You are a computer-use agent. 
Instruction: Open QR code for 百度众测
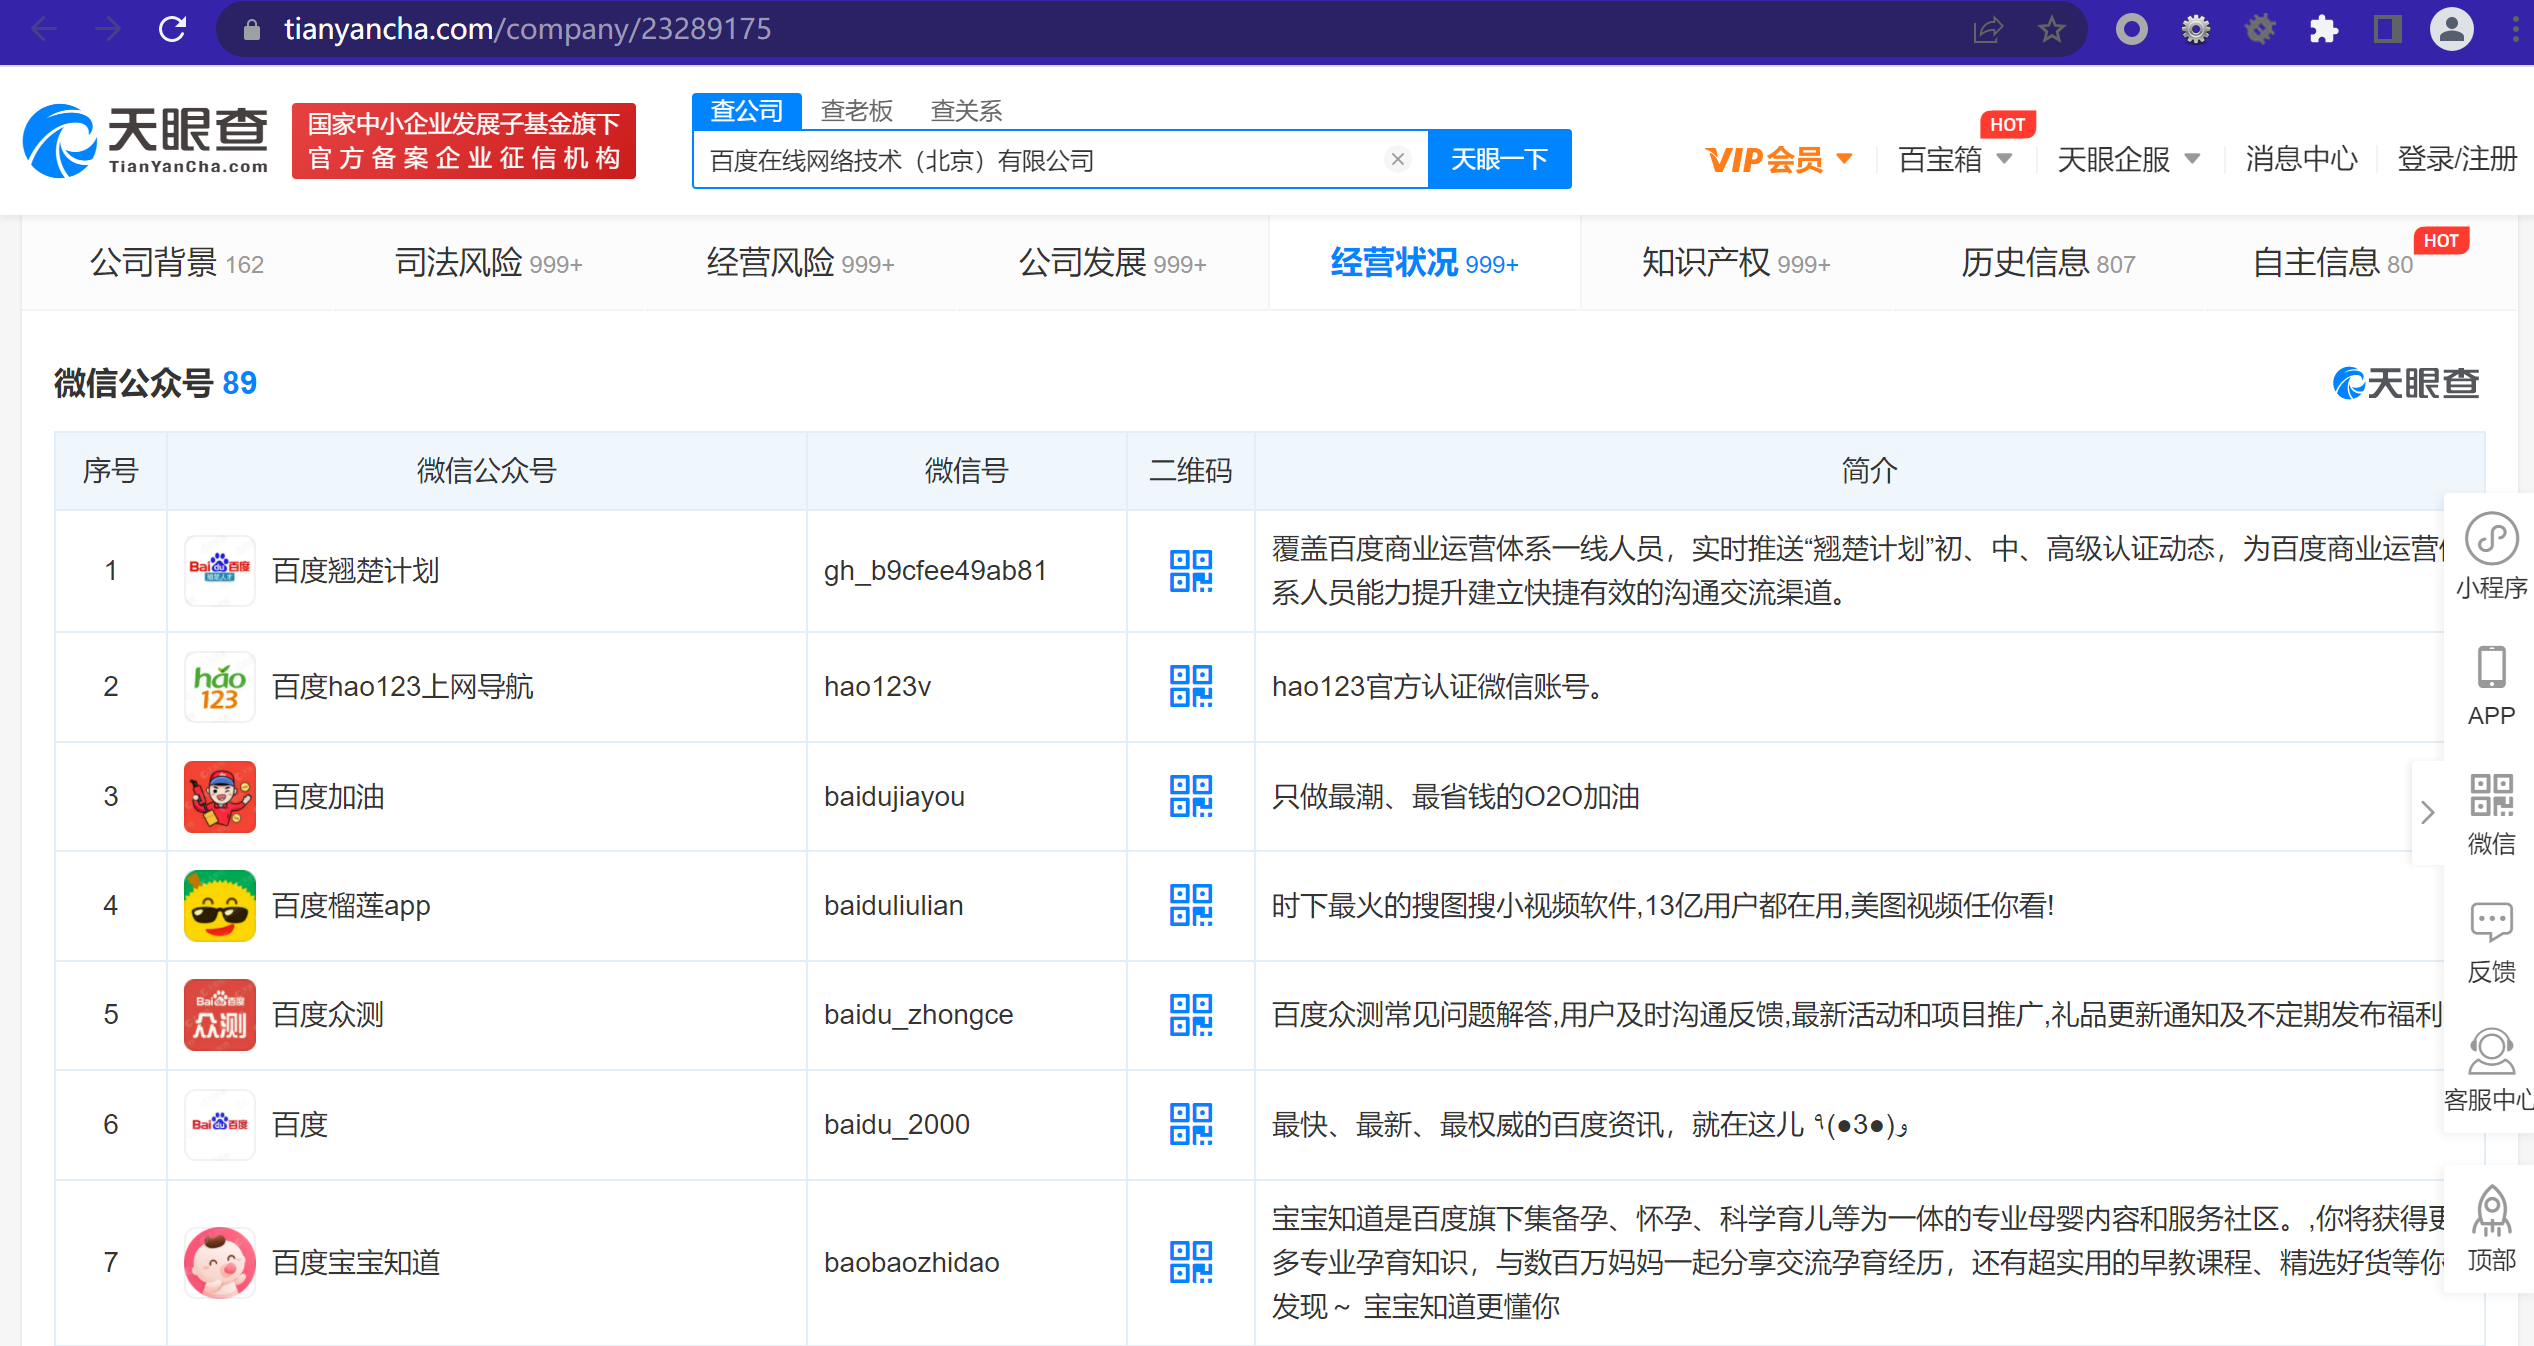pos(1191,1015)
